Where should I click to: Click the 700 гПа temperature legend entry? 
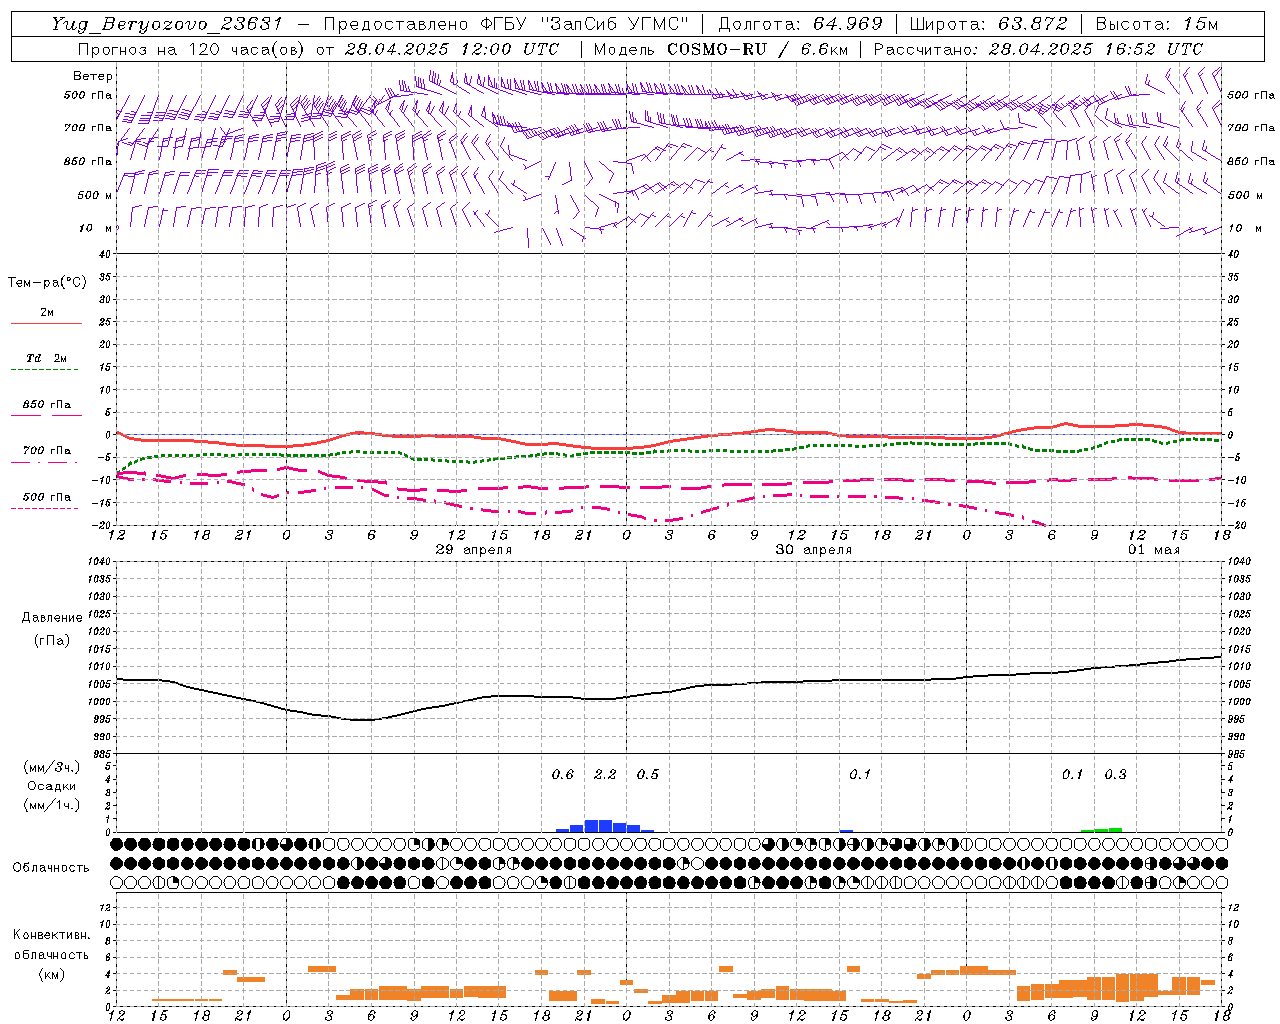pyautogui.click(x=47, y=451)
